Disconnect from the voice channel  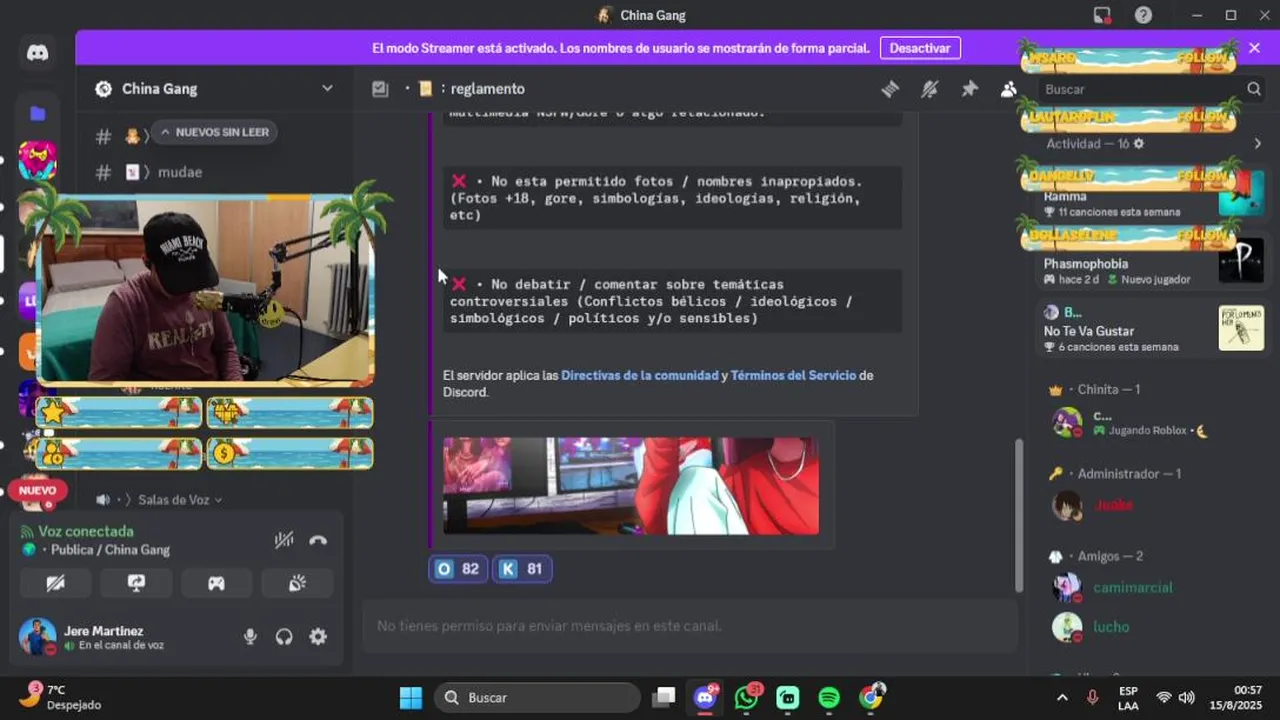318,540
